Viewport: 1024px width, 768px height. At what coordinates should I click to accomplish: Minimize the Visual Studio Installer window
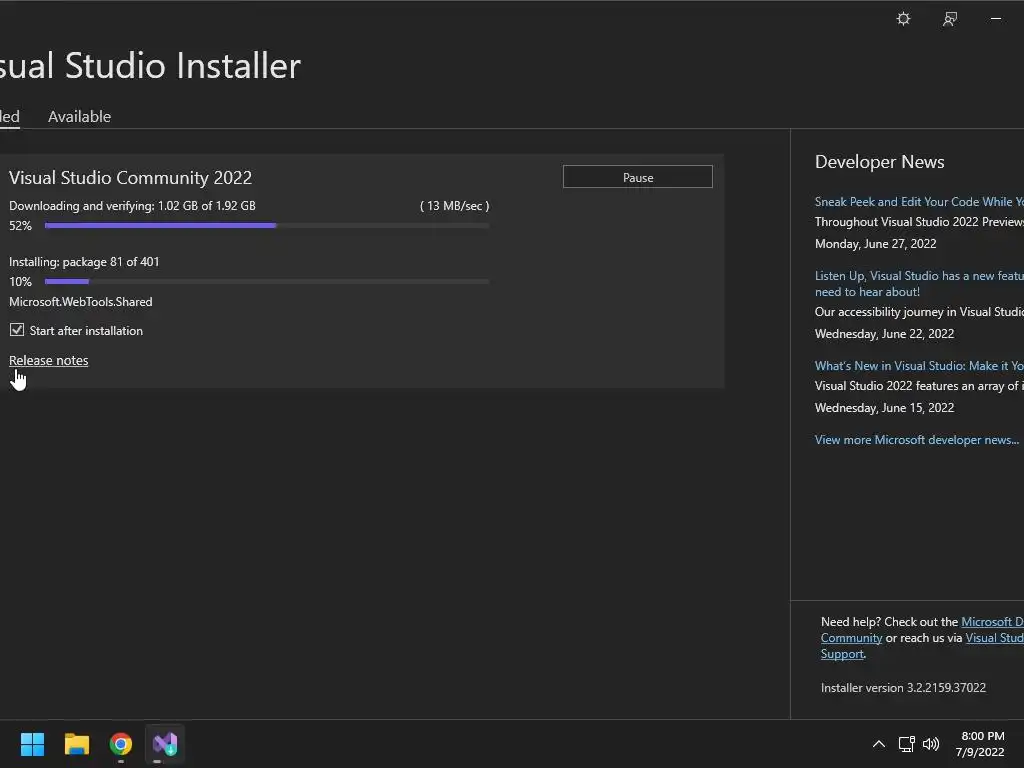pyautogui.click(x=996, y=18)
